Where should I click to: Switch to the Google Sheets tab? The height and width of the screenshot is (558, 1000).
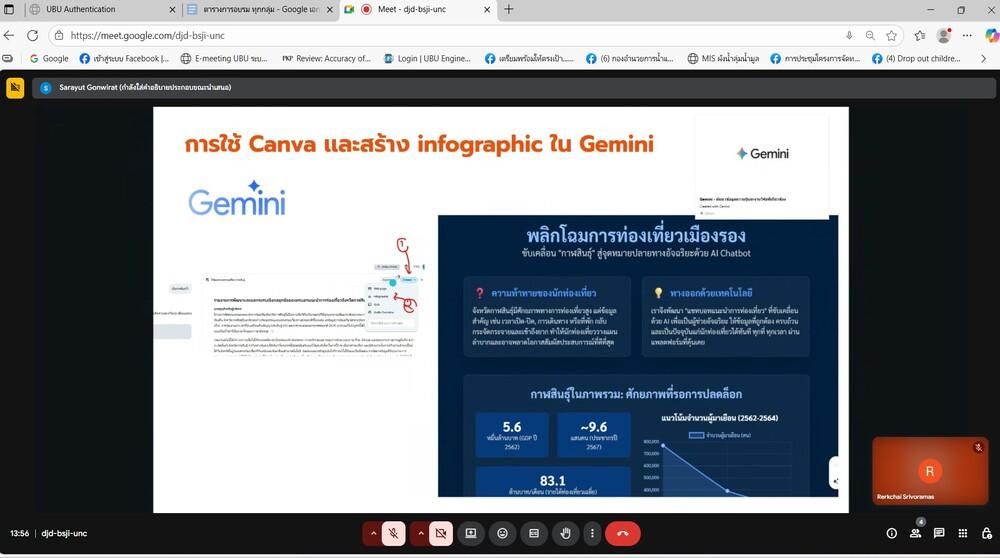[x=255, y=9]
